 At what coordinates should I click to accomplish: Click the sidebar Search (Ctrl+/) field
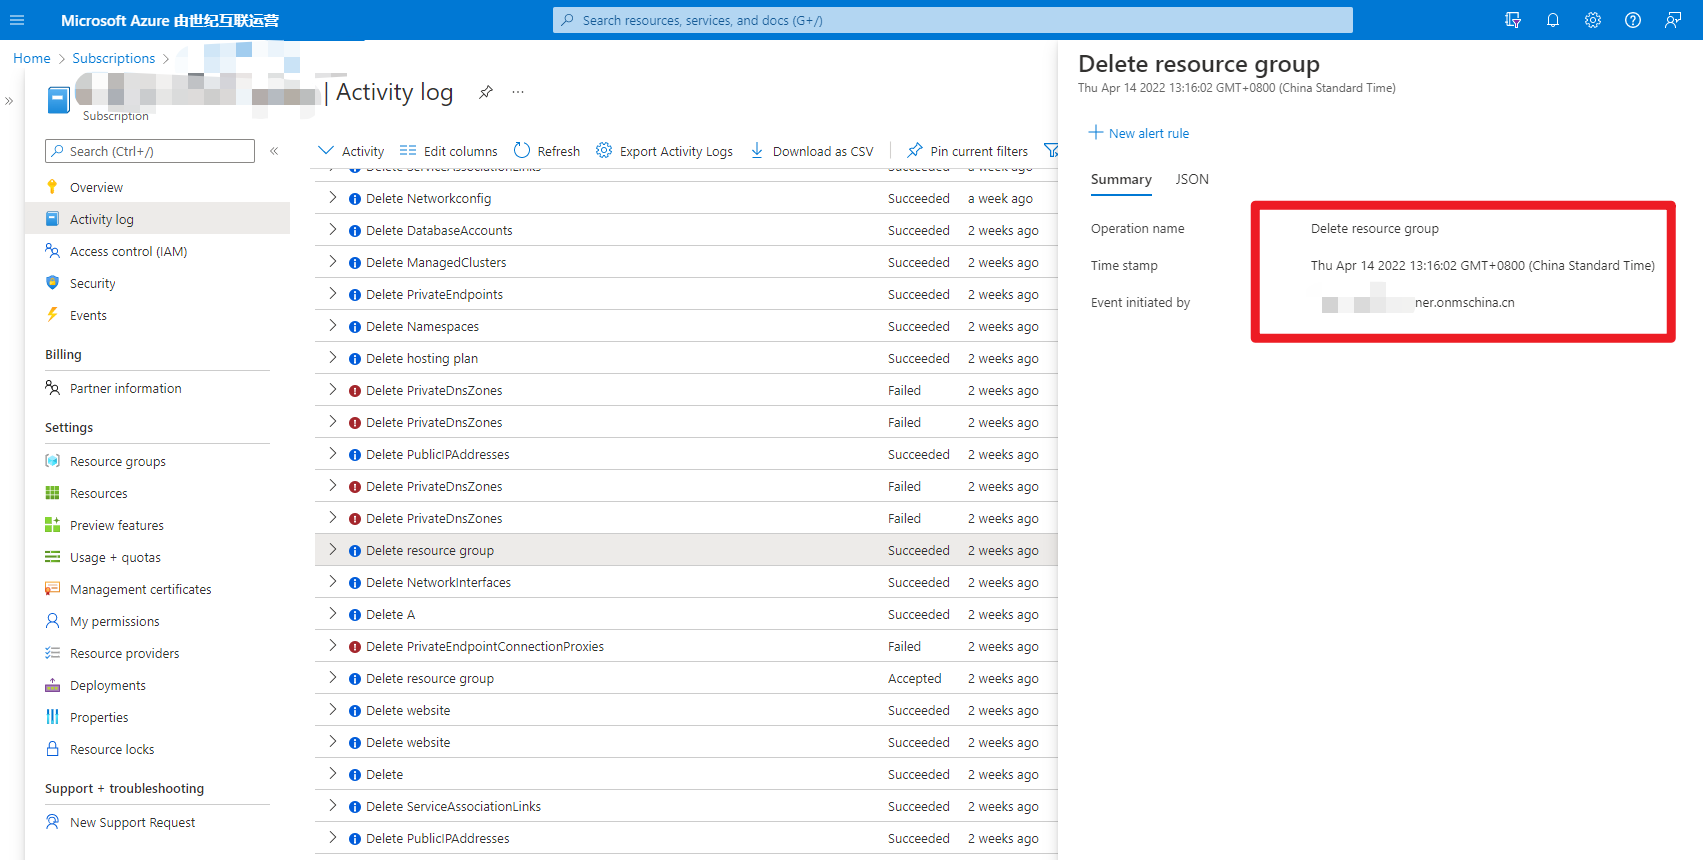[x=150, y=151]
